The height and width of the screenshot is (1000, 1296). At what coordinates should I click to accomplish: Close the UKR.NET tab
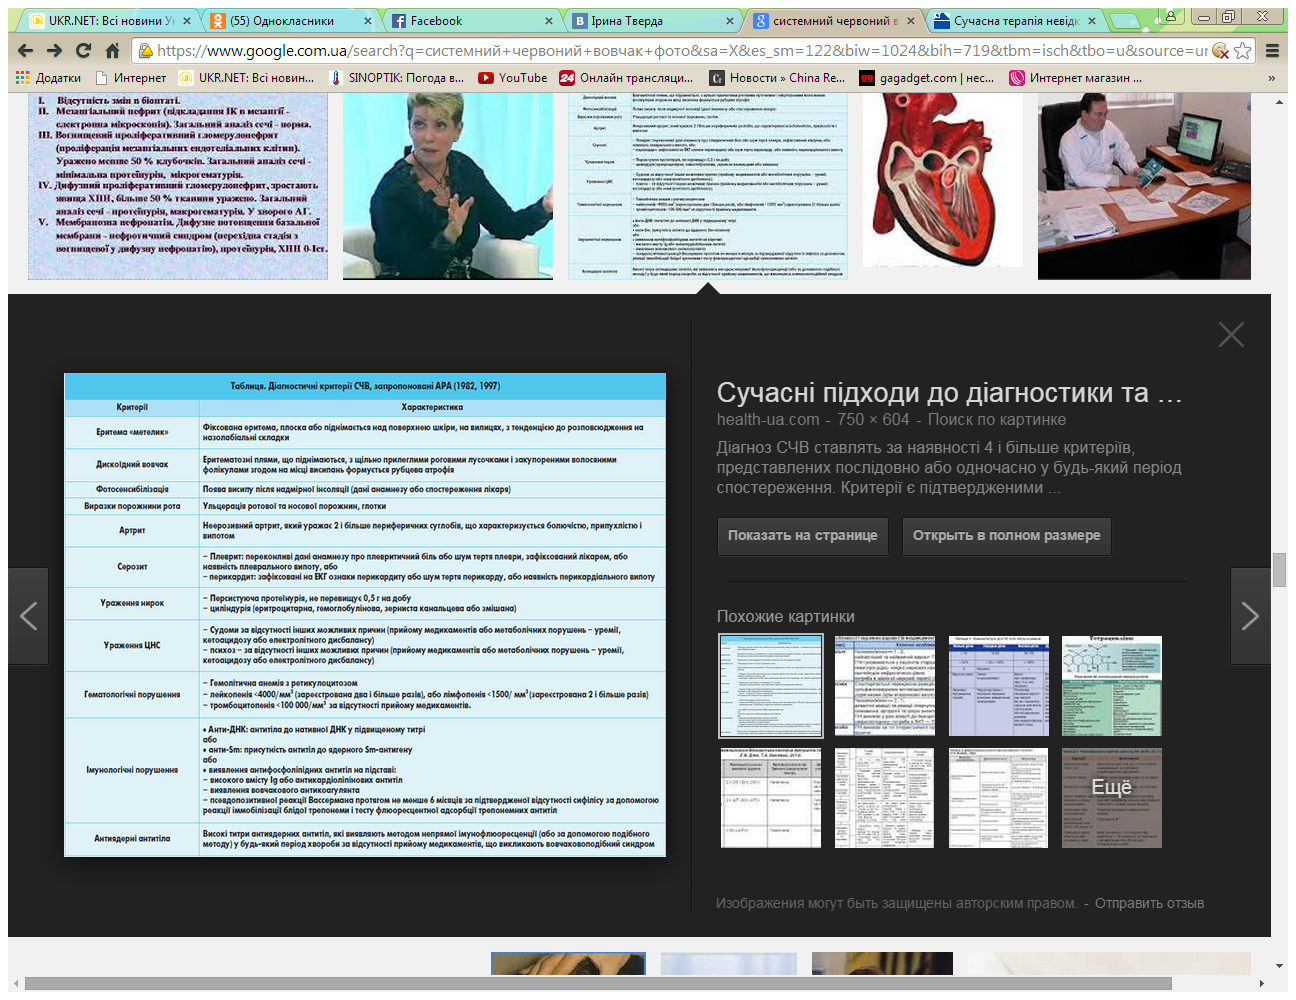(186, 21)
